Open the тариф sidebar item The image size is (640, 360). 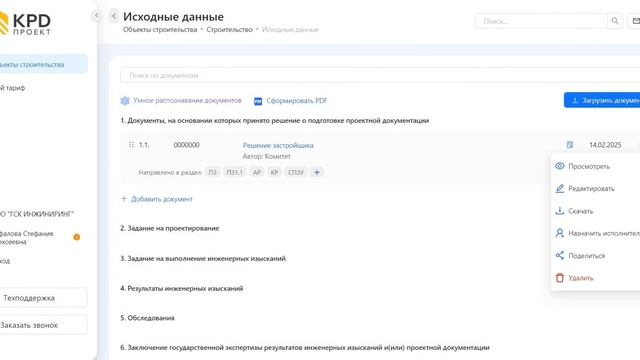[13, 88]
